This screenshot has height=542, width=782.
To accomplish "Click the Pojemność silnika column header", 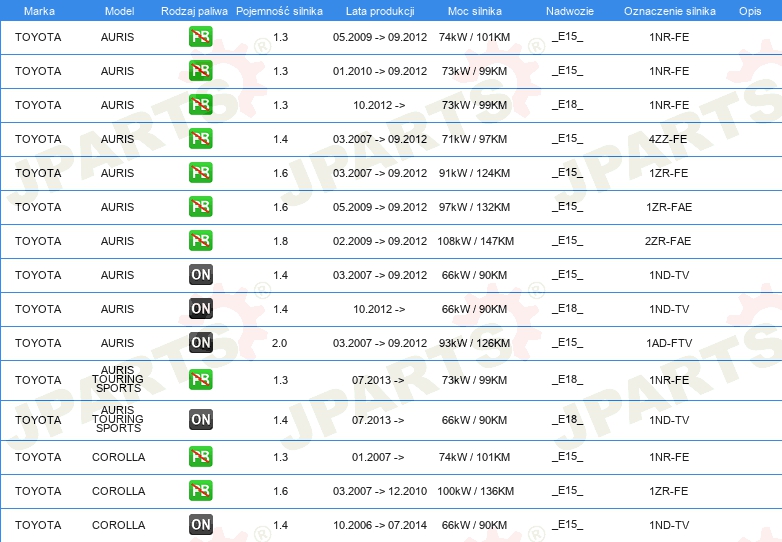I will click(279, 11).
